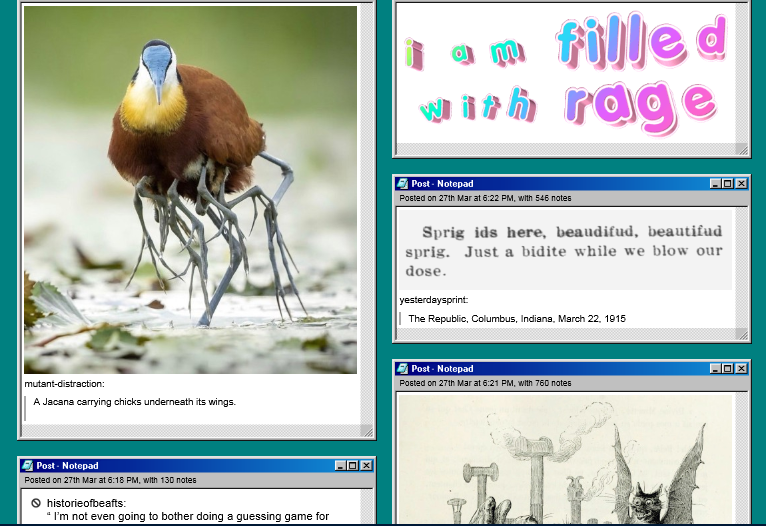
Task: Close the post with 130 notes
Action: (x=366, y=465)
